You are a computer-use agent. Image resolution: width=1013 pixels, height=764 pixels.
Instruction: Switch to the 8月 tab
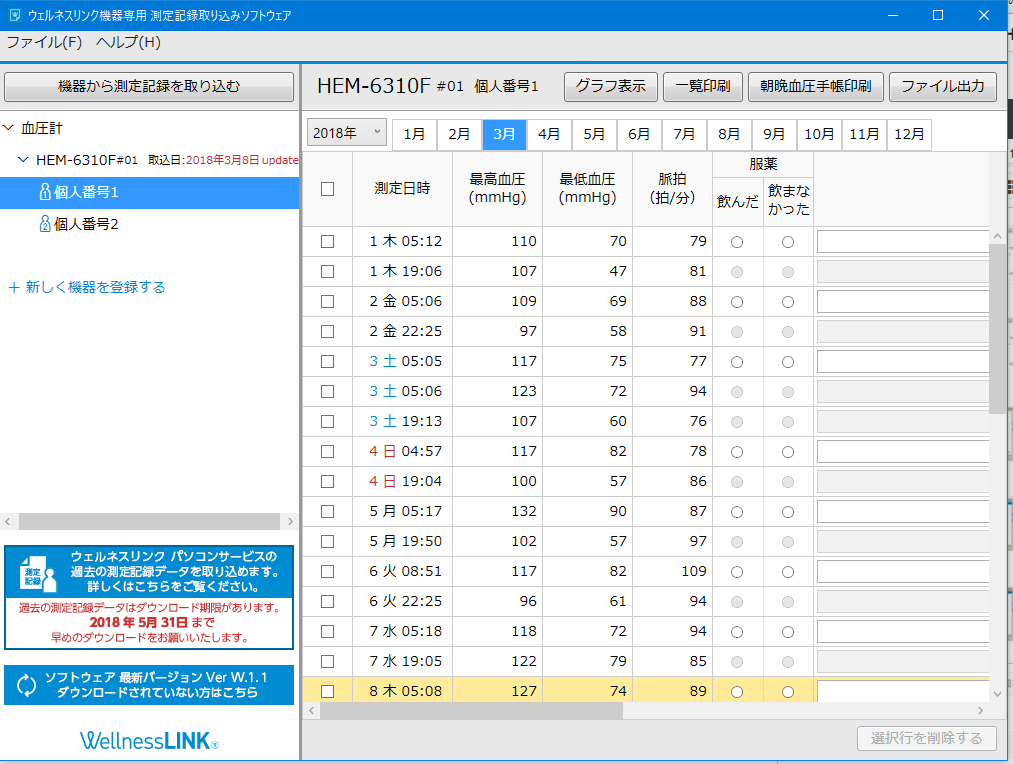point(729,134)
